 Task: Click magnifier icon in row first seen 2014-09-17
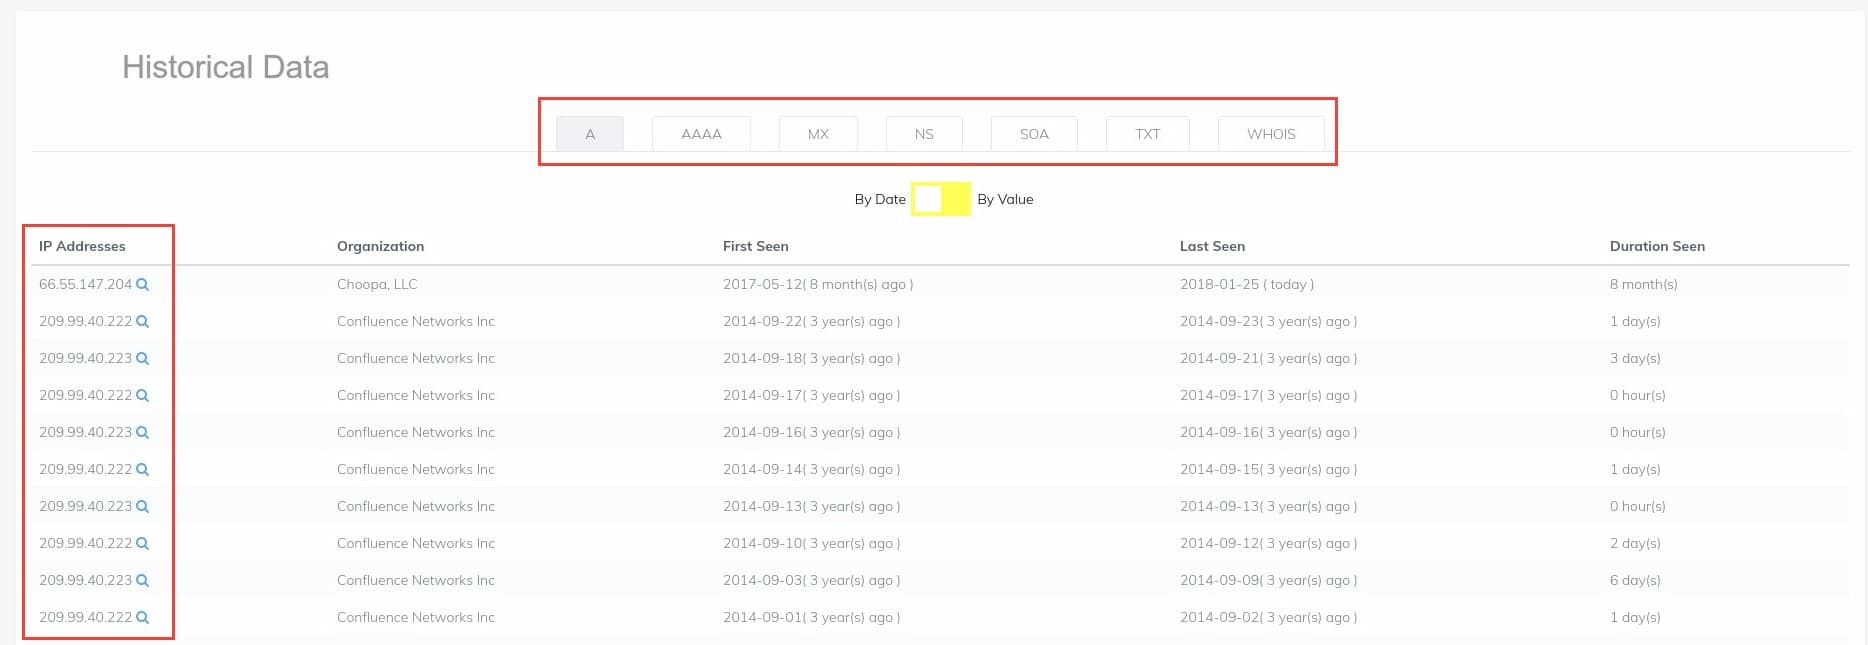(143, 396)
